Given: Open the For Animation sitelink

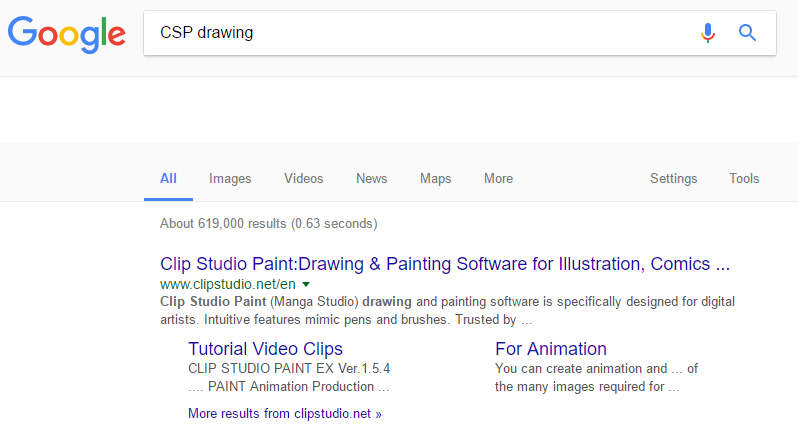Looking at the screenshot, I should point(551,349).
